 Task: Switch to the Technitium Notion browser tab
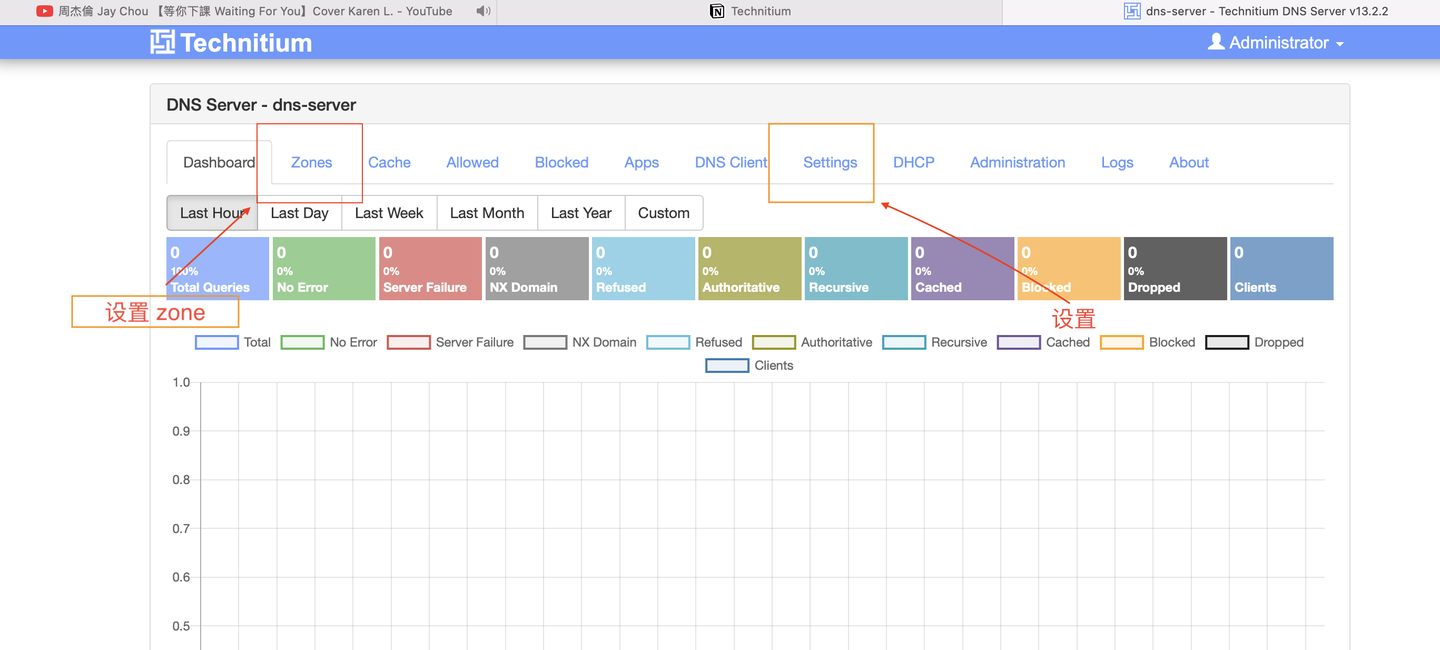(750, 11)
